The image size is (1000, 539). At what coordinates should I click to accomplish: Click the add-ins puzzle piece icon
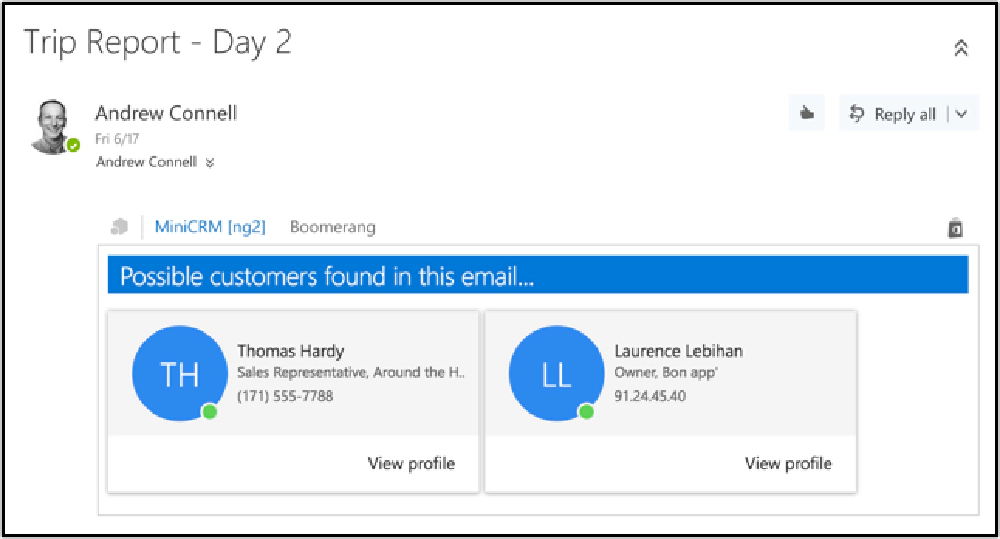(120, 227)
